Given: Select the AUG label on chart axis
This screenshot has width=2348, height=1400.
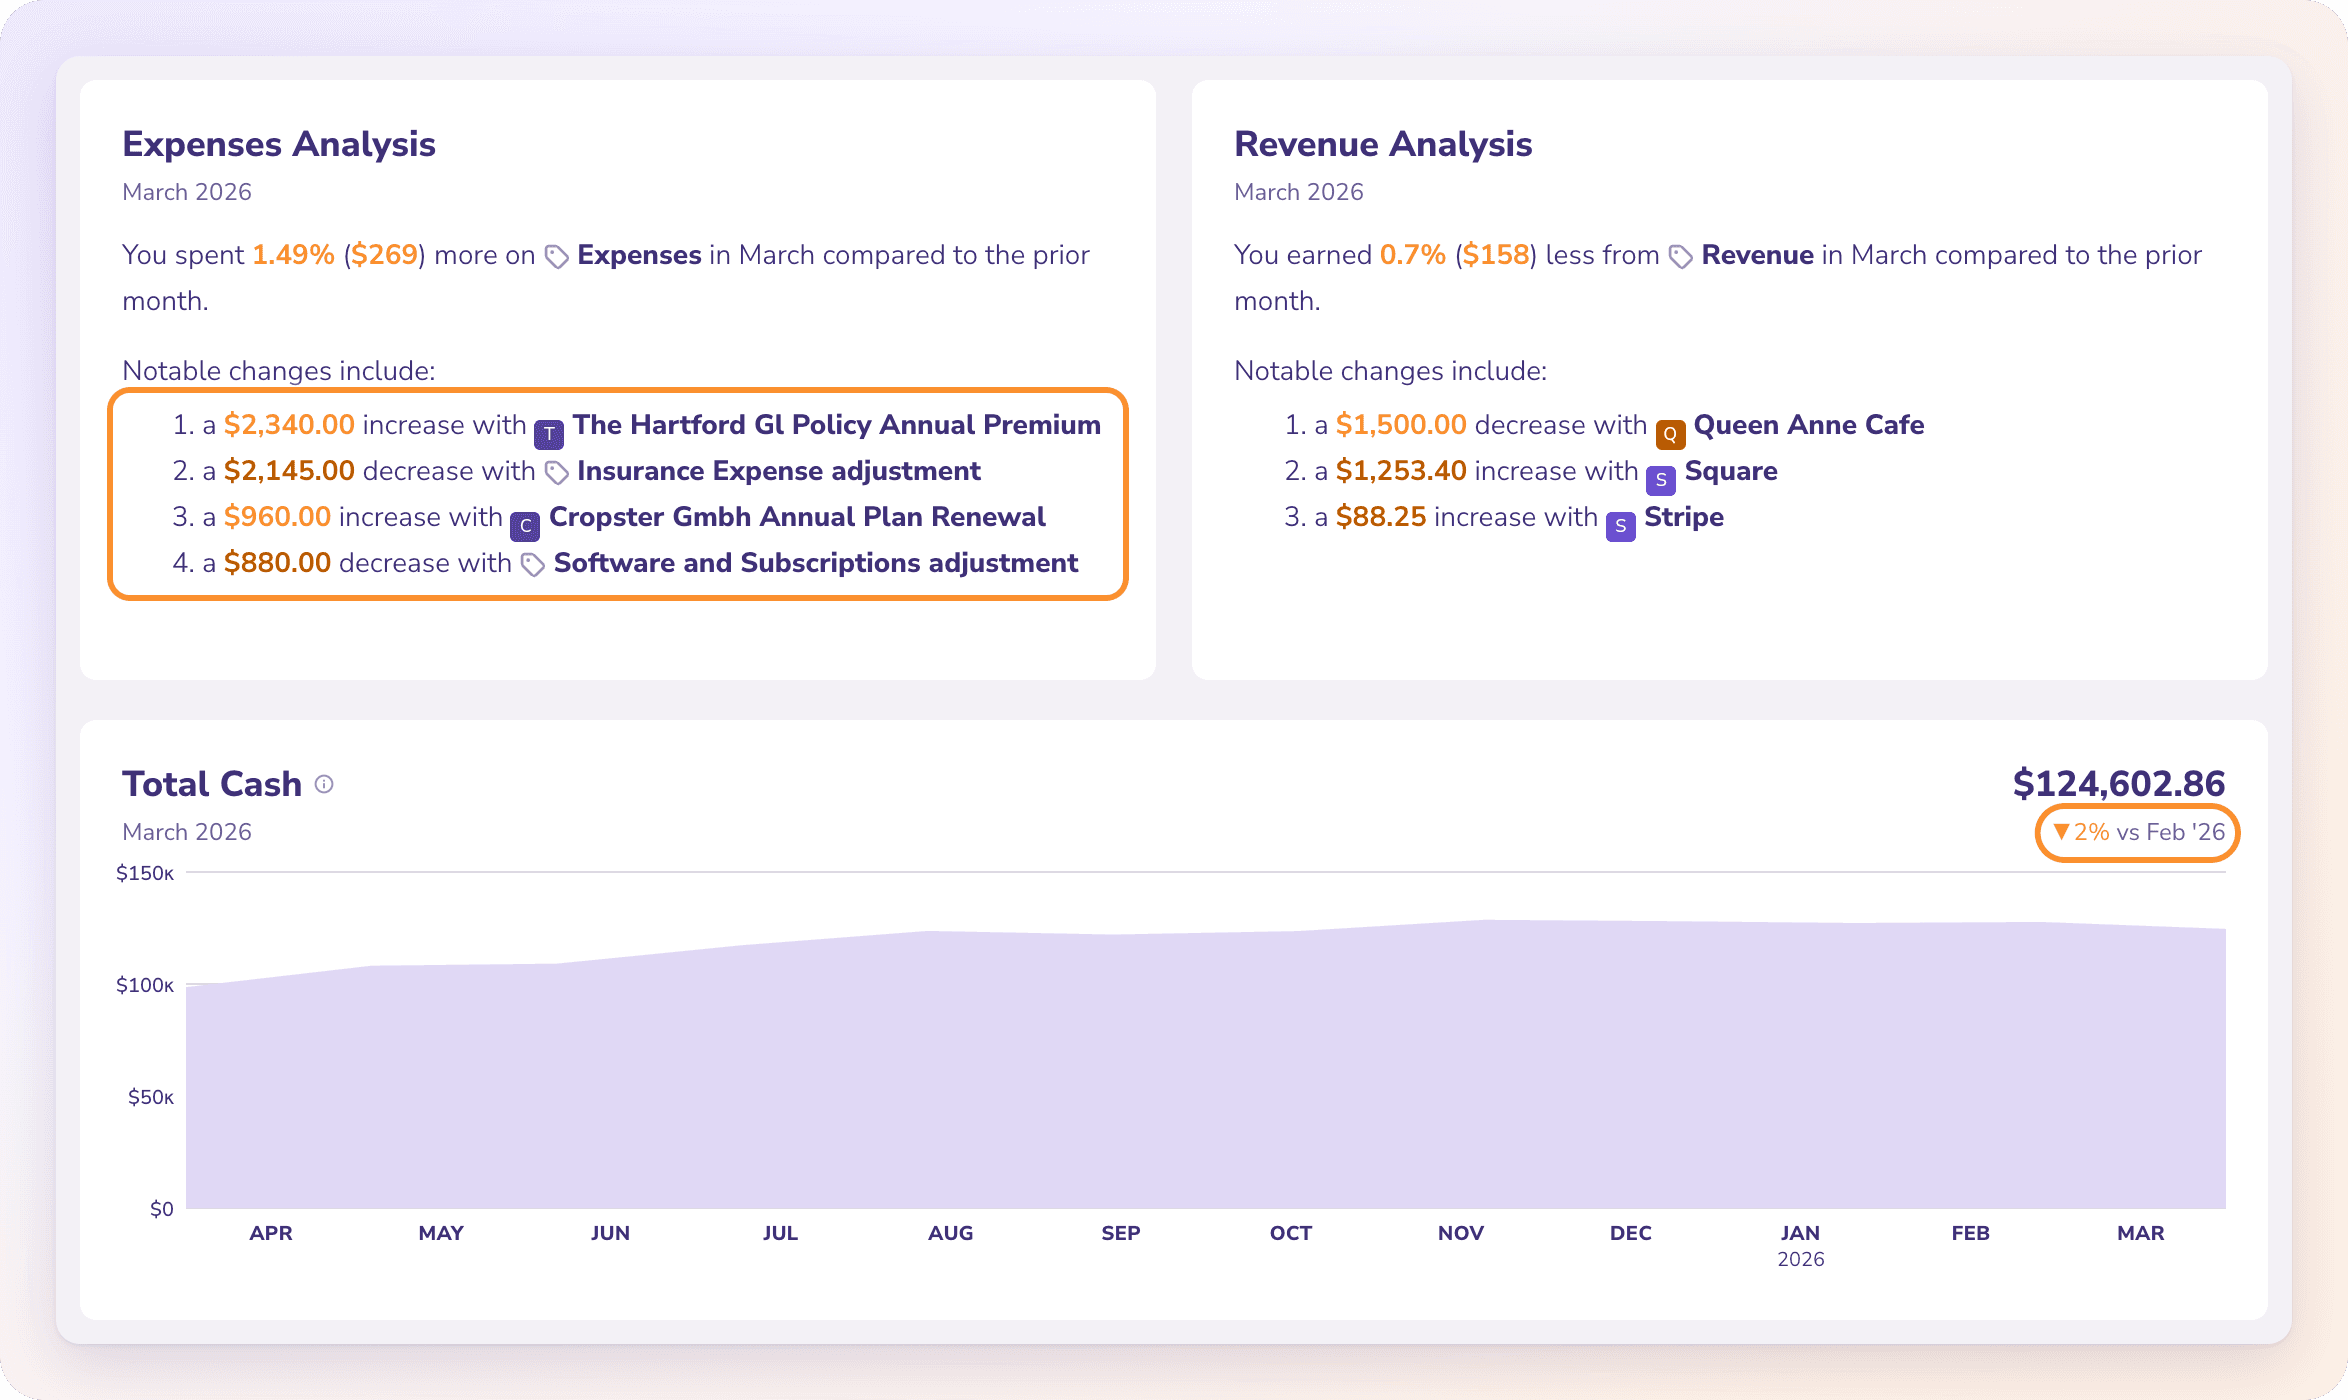Looking at the screenshot, I should point(950,1233).
